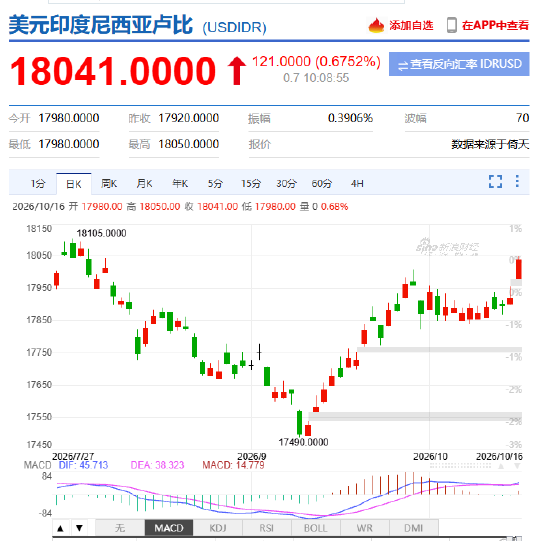The height and width of the screenshot is (541, 550).
Task: Switch to the 5分 chart tab
Action: click(215, 183)
